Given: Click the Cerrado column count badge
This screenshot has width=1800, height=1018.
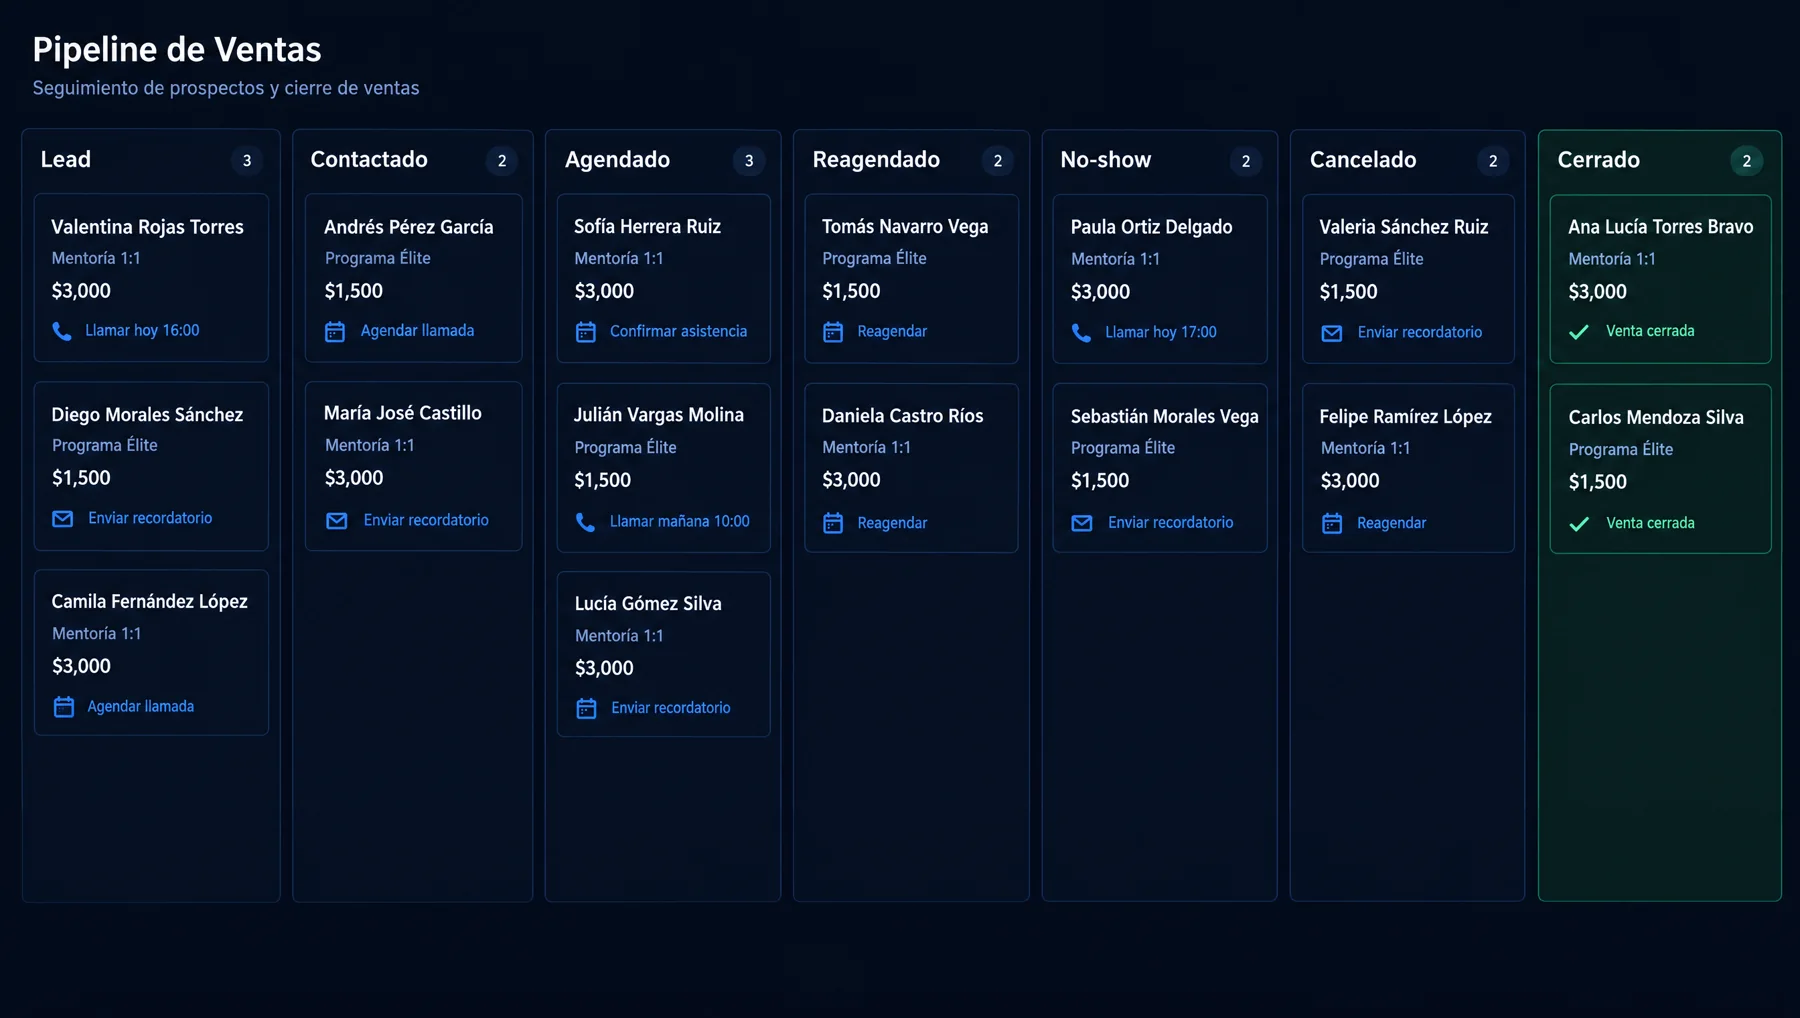Looking at the screenshot, I should point(1747,161).
